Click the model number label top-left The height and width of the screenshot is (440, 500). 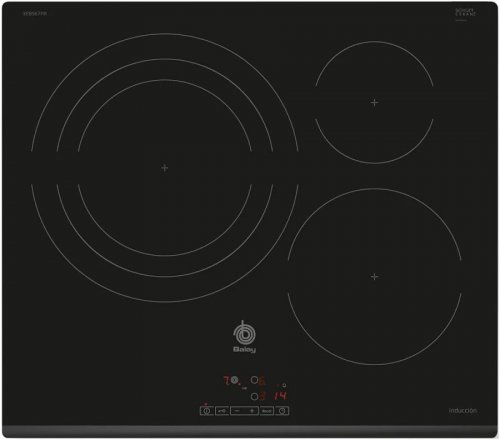pos(35,14)
